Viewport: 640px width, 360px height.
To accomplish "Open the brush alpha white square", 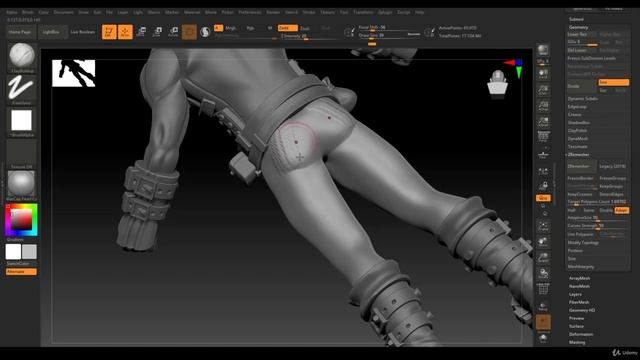I will coord(22,120).
